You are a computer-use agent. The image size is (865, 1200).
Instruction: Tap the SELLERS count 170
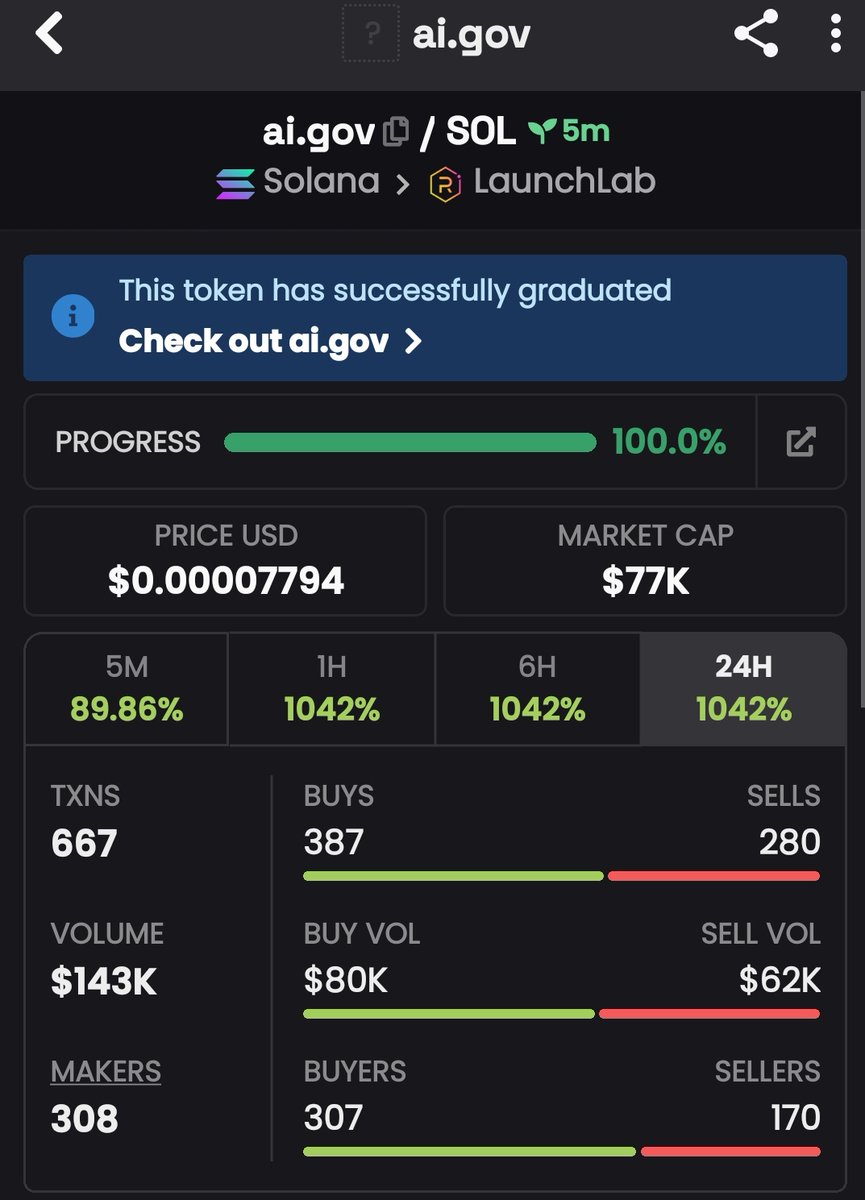(x=795, y=1117)
